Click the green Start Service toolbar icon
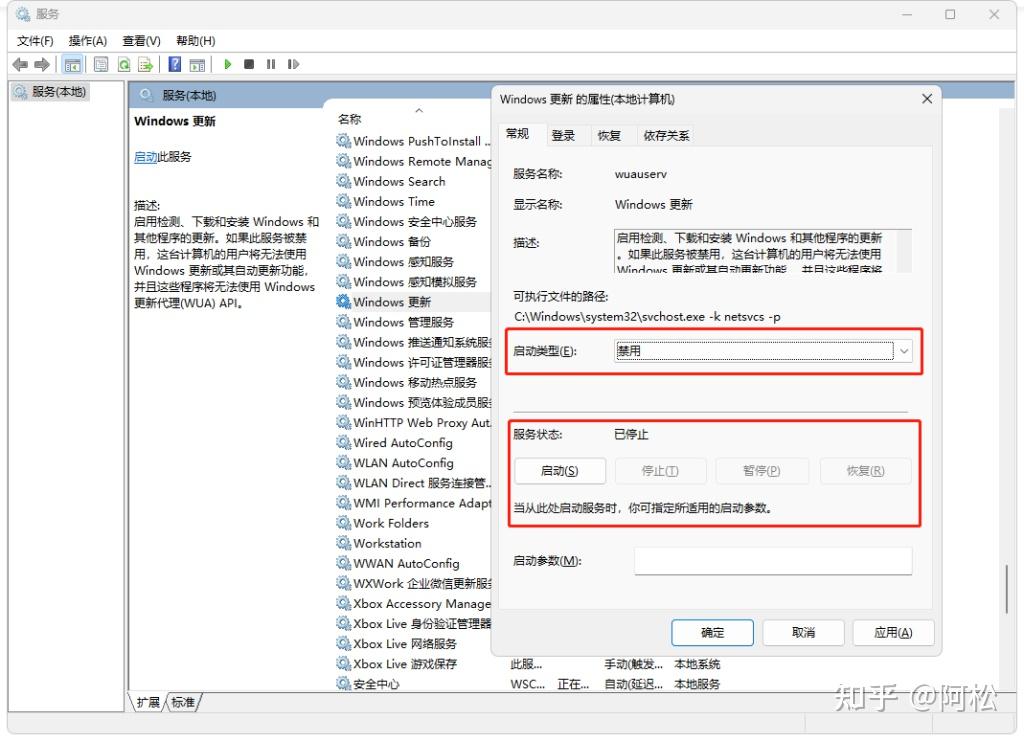The image size is (1024, 741). pyautogui.click(x=228, y=64)
